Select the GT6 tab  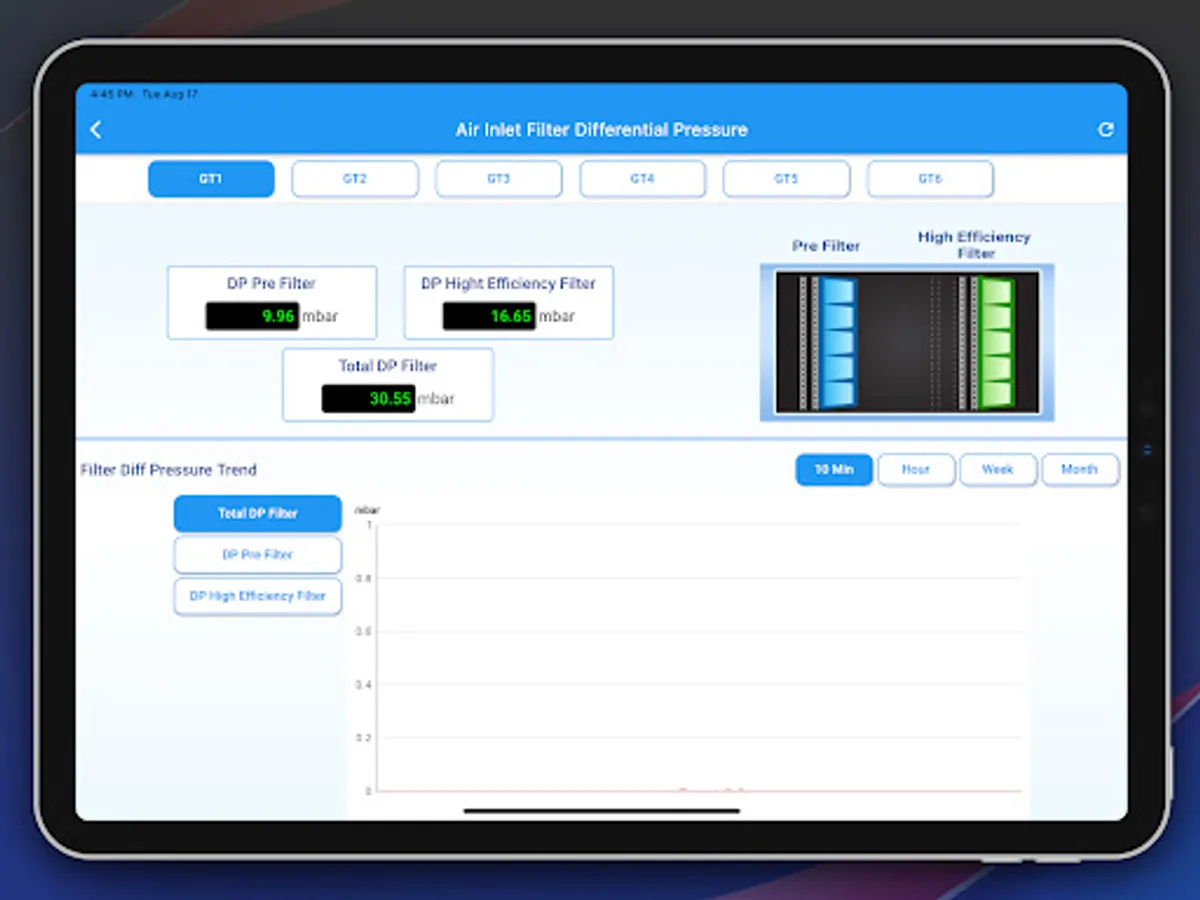pyautogui.click(x=930, y=179)
